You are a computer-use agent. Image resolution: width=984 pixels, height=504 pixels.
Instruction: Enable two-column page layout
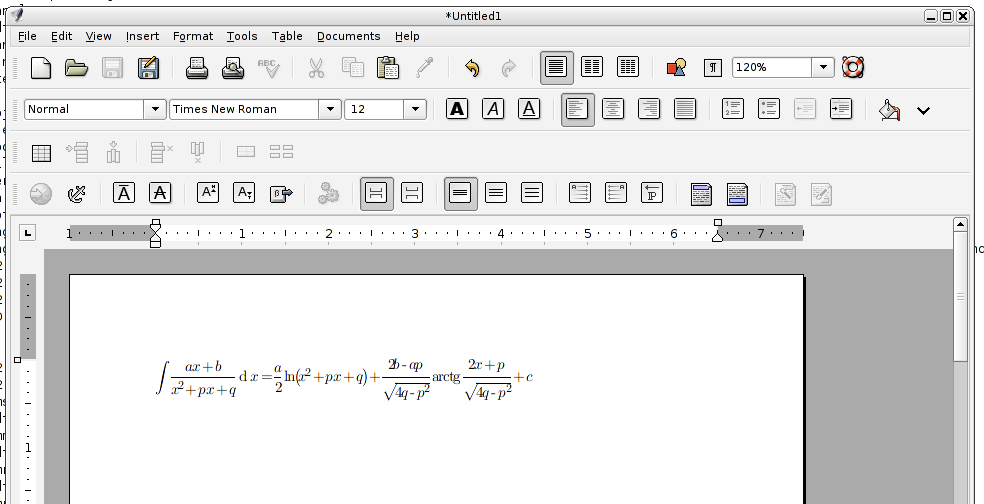click(x=592, y=68)
